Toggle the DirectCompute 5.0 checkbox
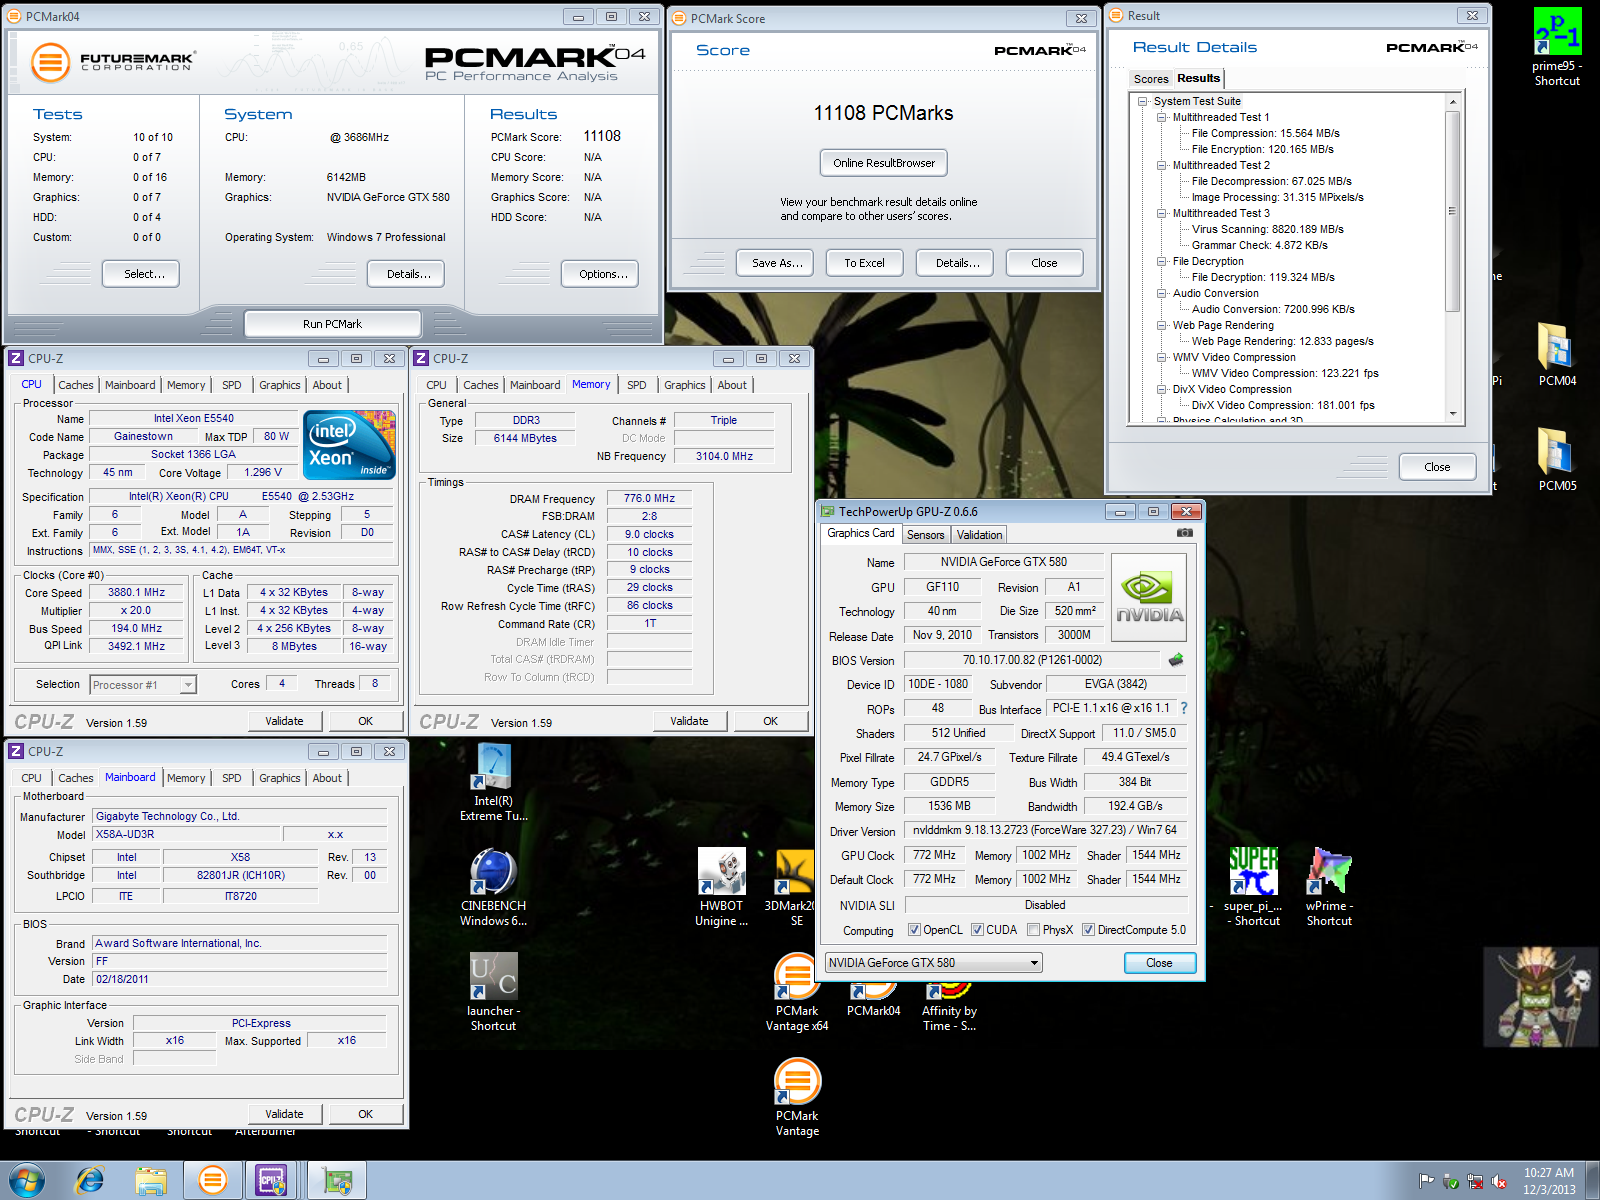Image resolution: width=1600 pixels, height=1200 pixels. (x=1088, y=930)
